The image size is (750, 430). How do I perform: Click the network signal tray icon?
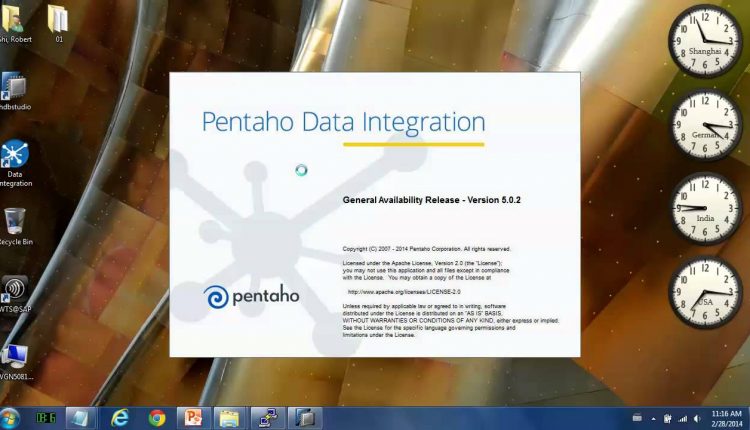(683, 419)
